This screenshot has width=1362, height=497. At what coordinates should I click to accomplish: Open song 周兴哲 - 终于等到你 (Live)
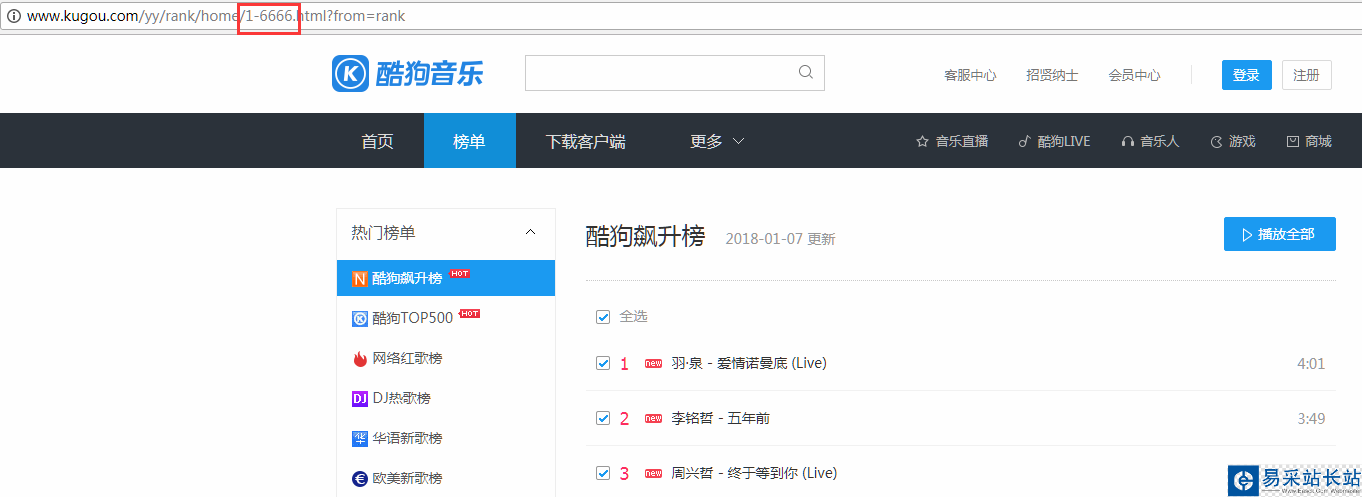[754, 473]
